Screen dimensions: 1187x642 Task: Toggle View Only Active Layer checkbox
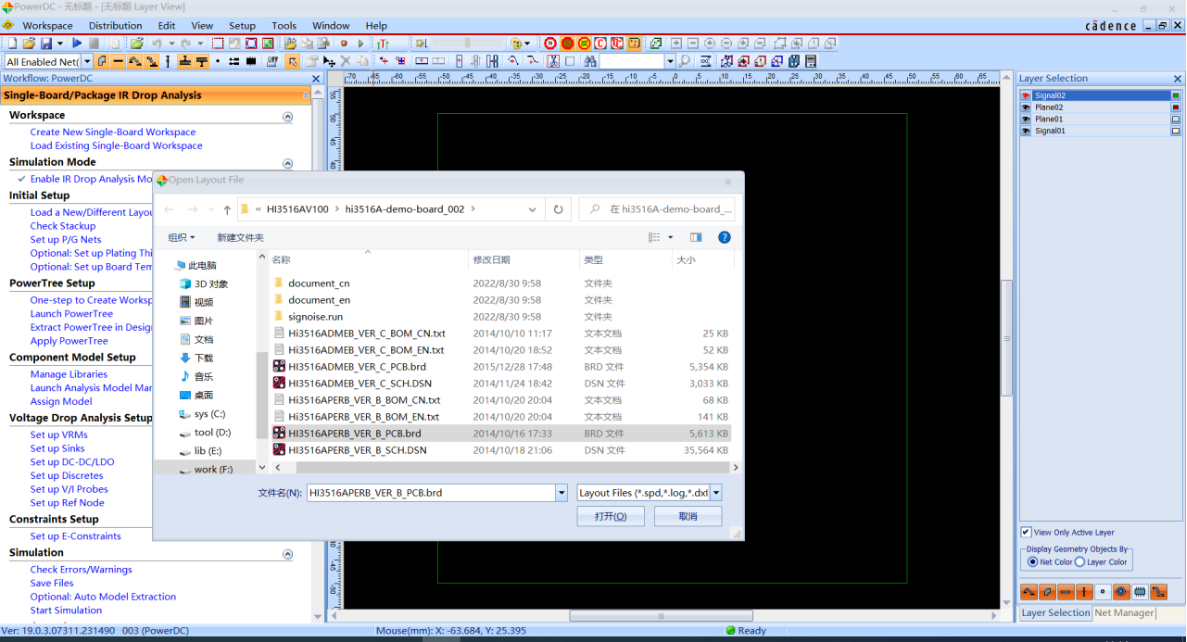[x=1026, y=532]
